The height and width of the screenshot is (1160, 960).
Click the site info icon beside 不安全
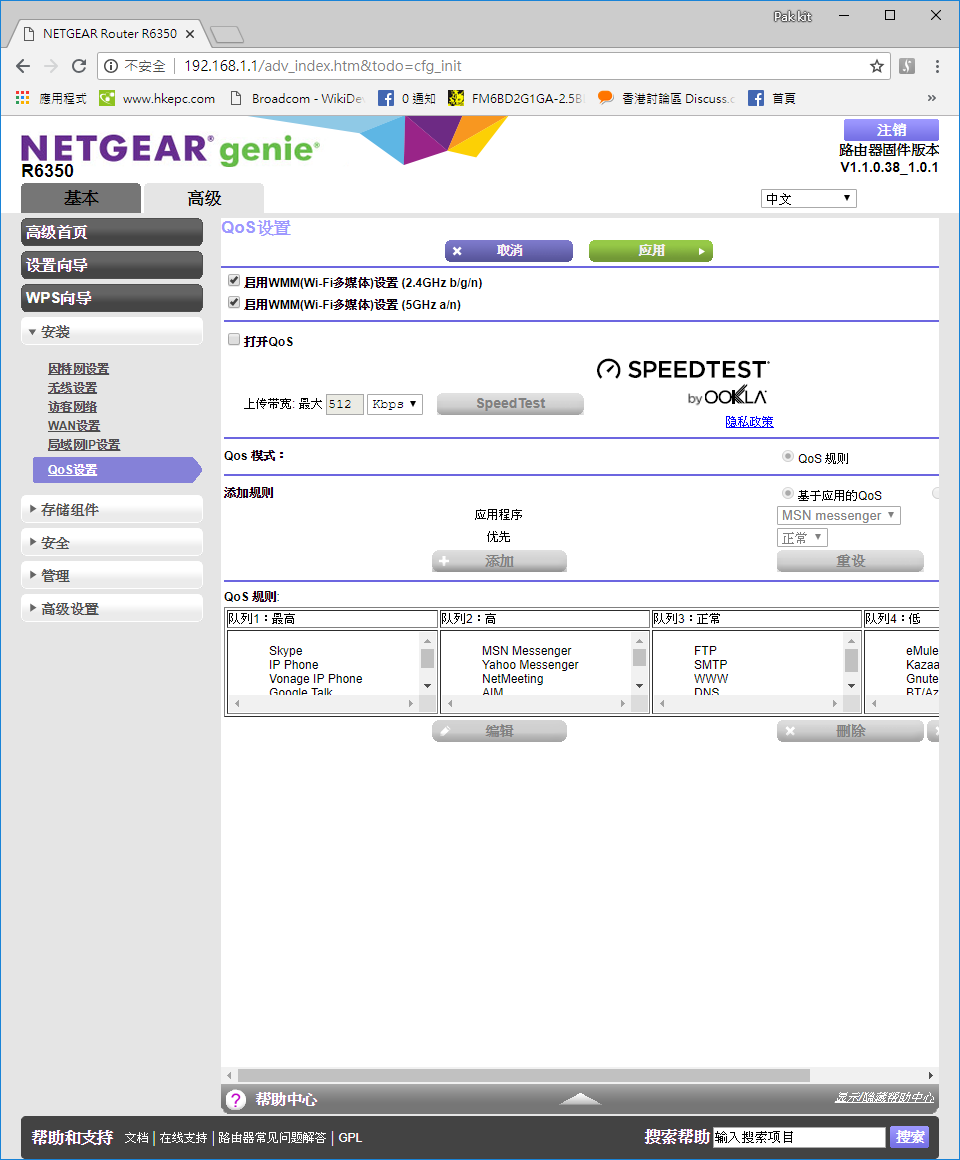[111, 67]
